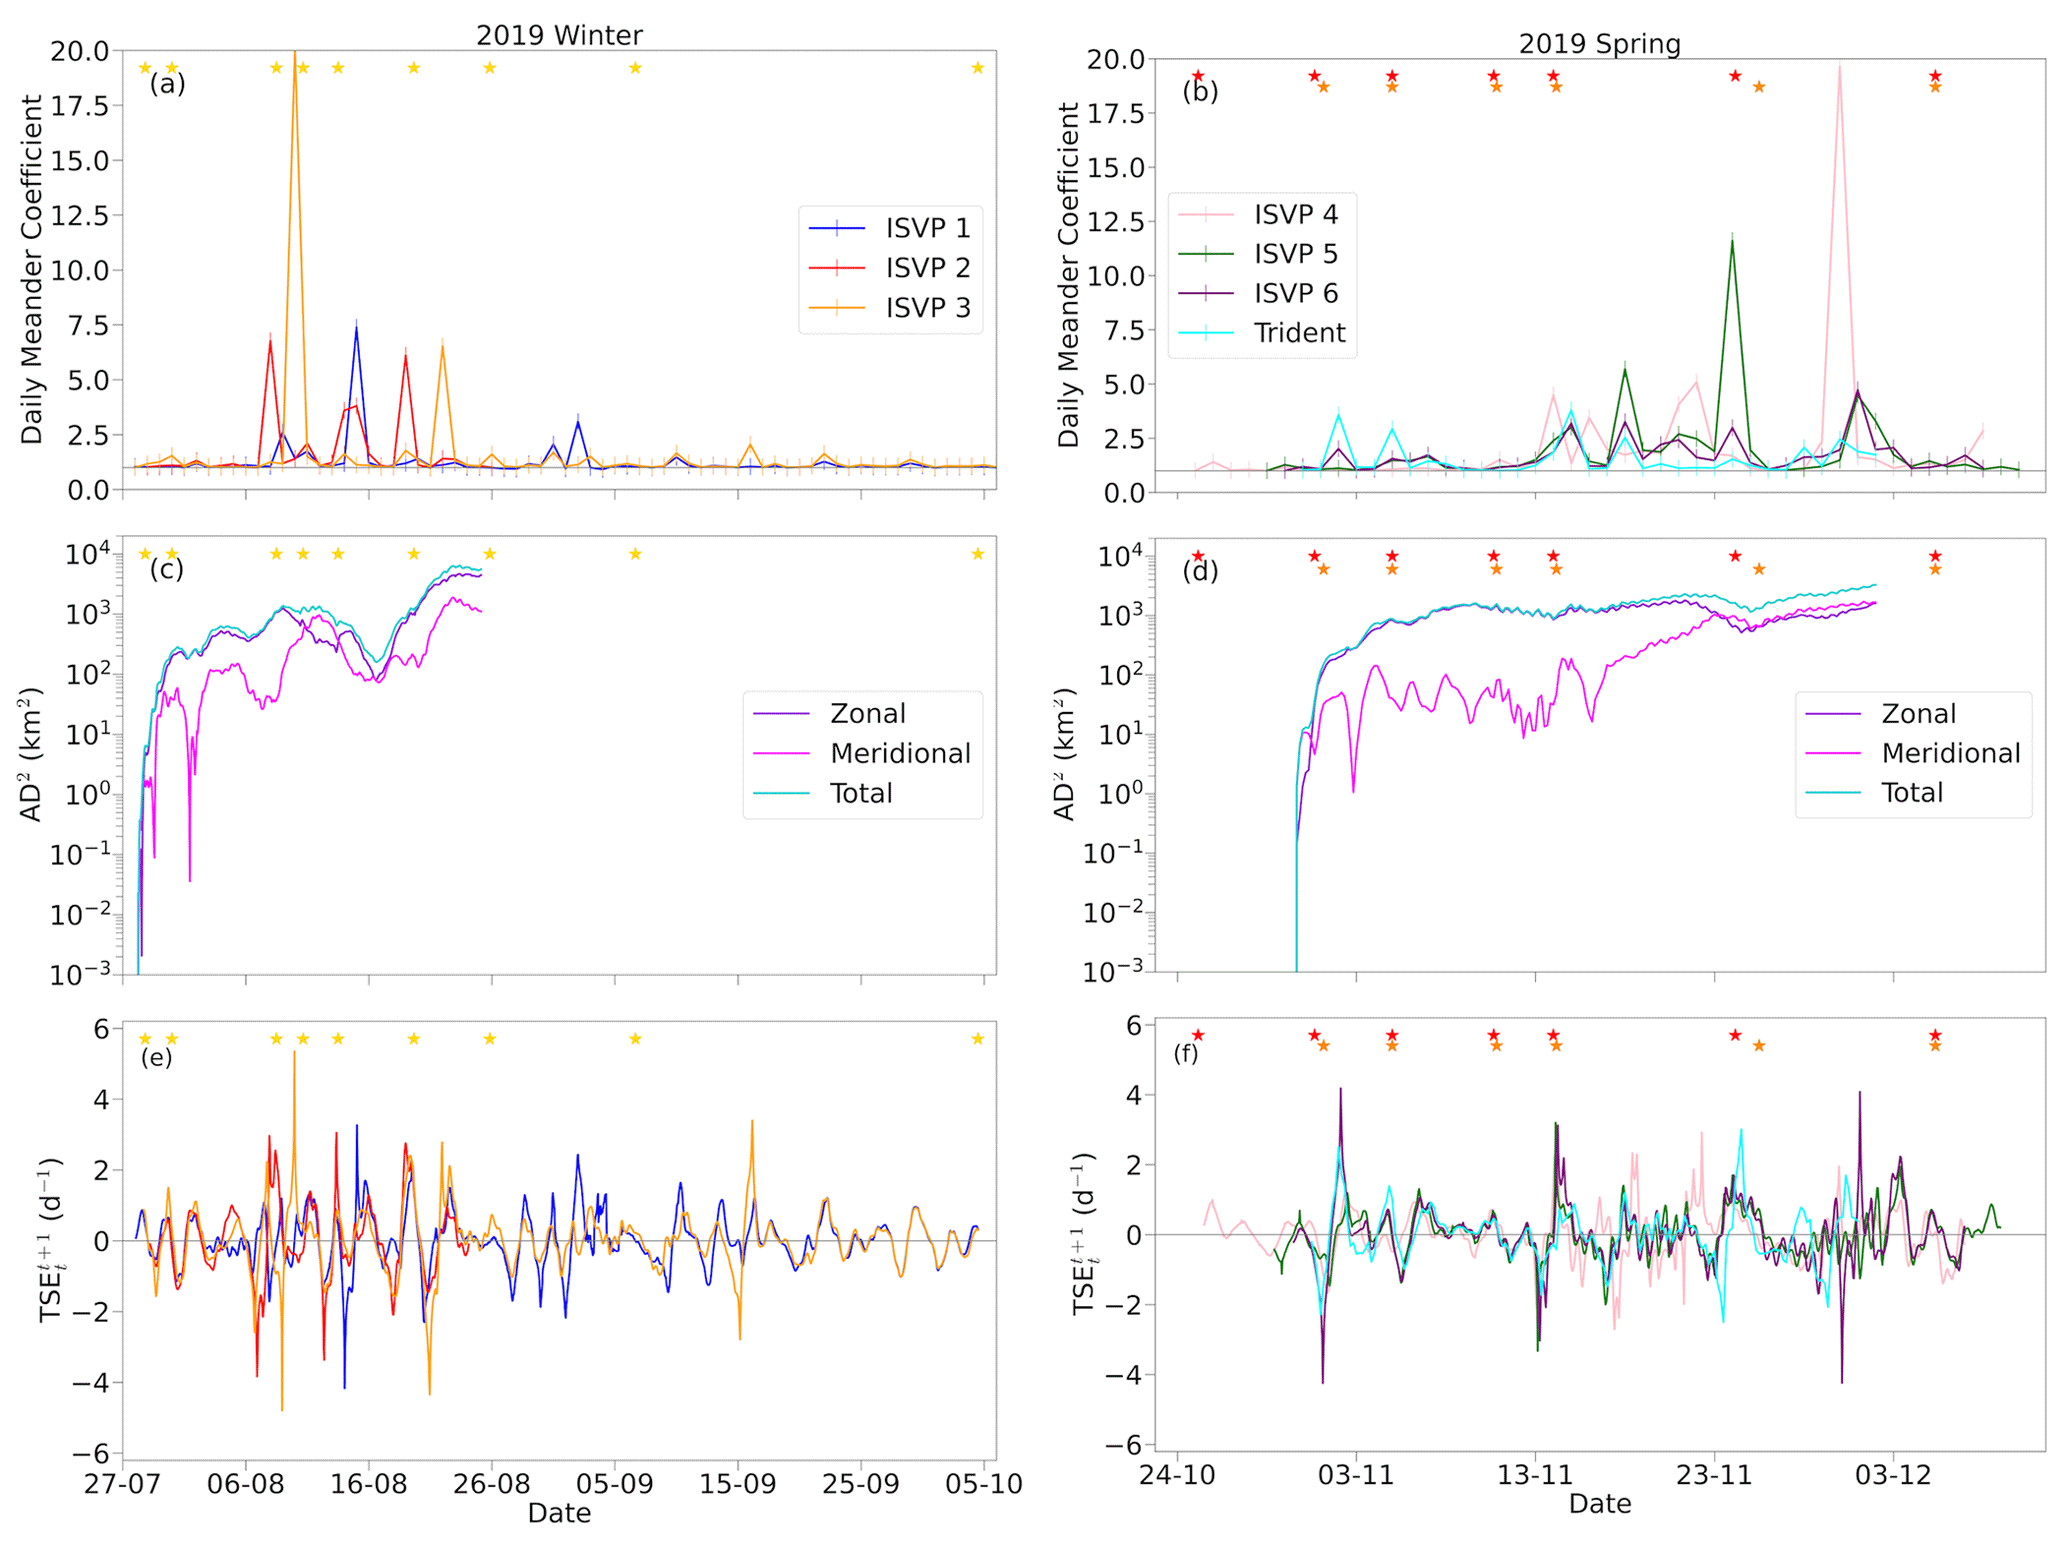Select Trident in the spring legend
Image resolution: width=2067 pixels, height=1547 pixels.
[x=1299, y=333]
